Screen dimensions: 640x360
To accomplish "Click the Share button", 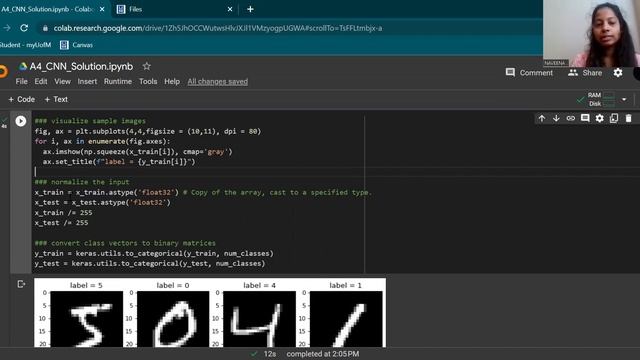I will (585, 73).
